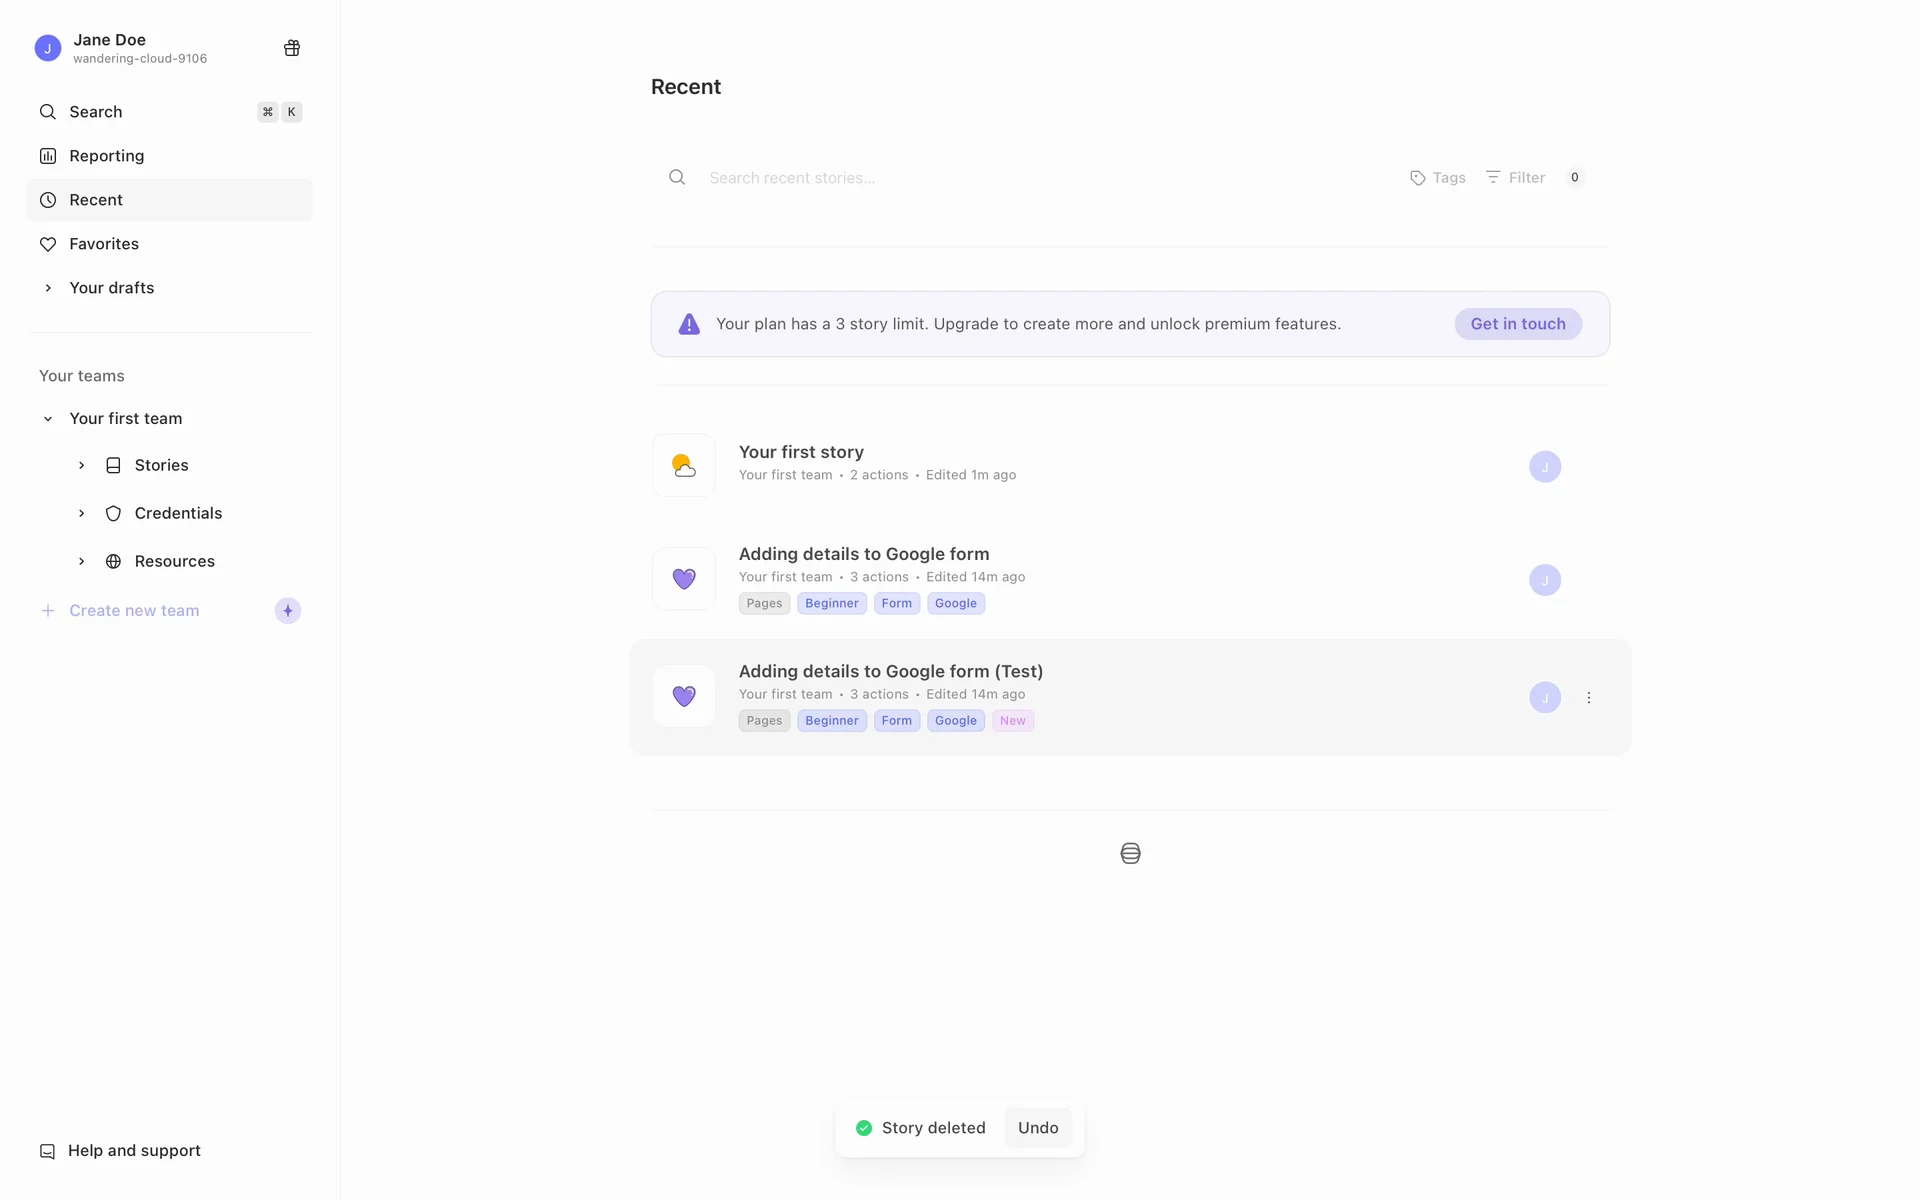Click the three-dot menu on the Test story
The width and height of the screenshot is (1920, 1200).
pos(1589,698)
